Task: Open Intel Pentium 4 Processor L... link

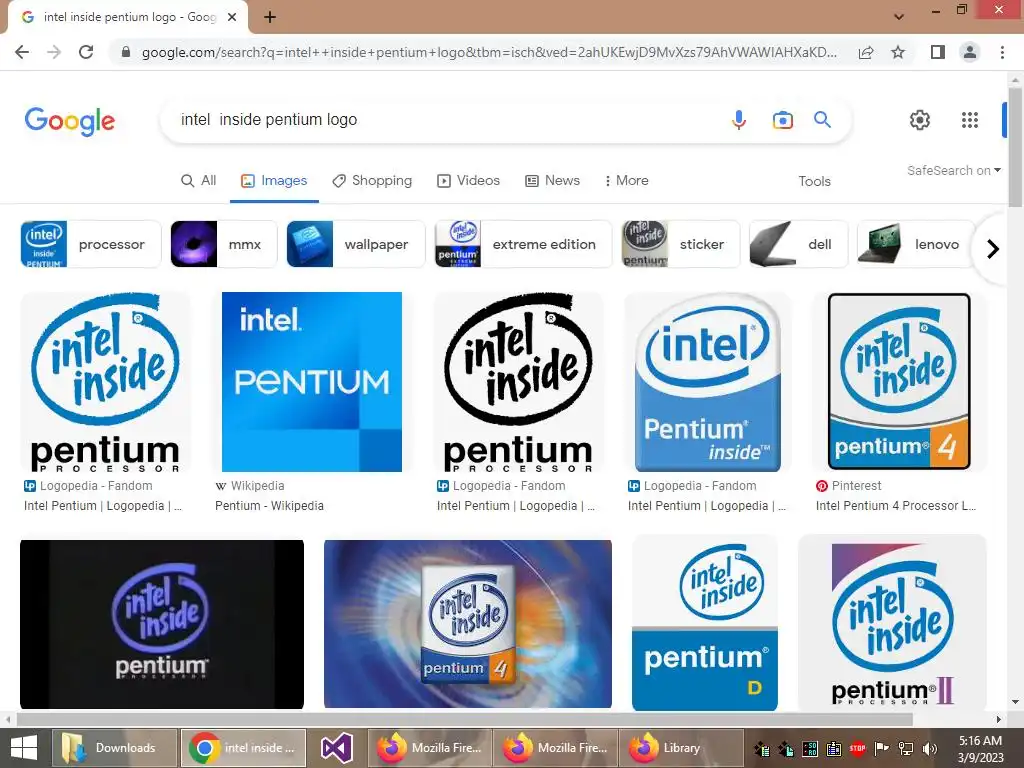Action: point(895,506)
